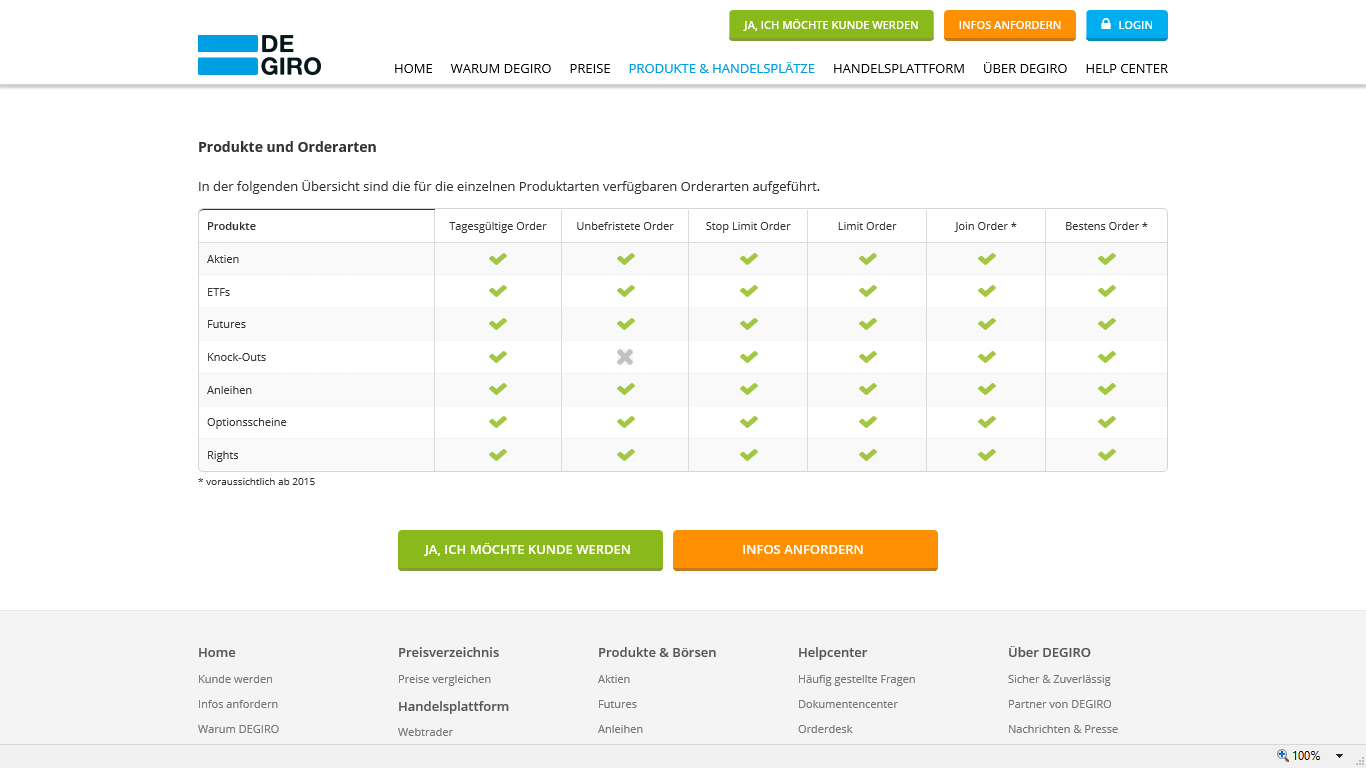
Task: Click checkmark for Futures Limit Order
Action: [x=867, y=324]
